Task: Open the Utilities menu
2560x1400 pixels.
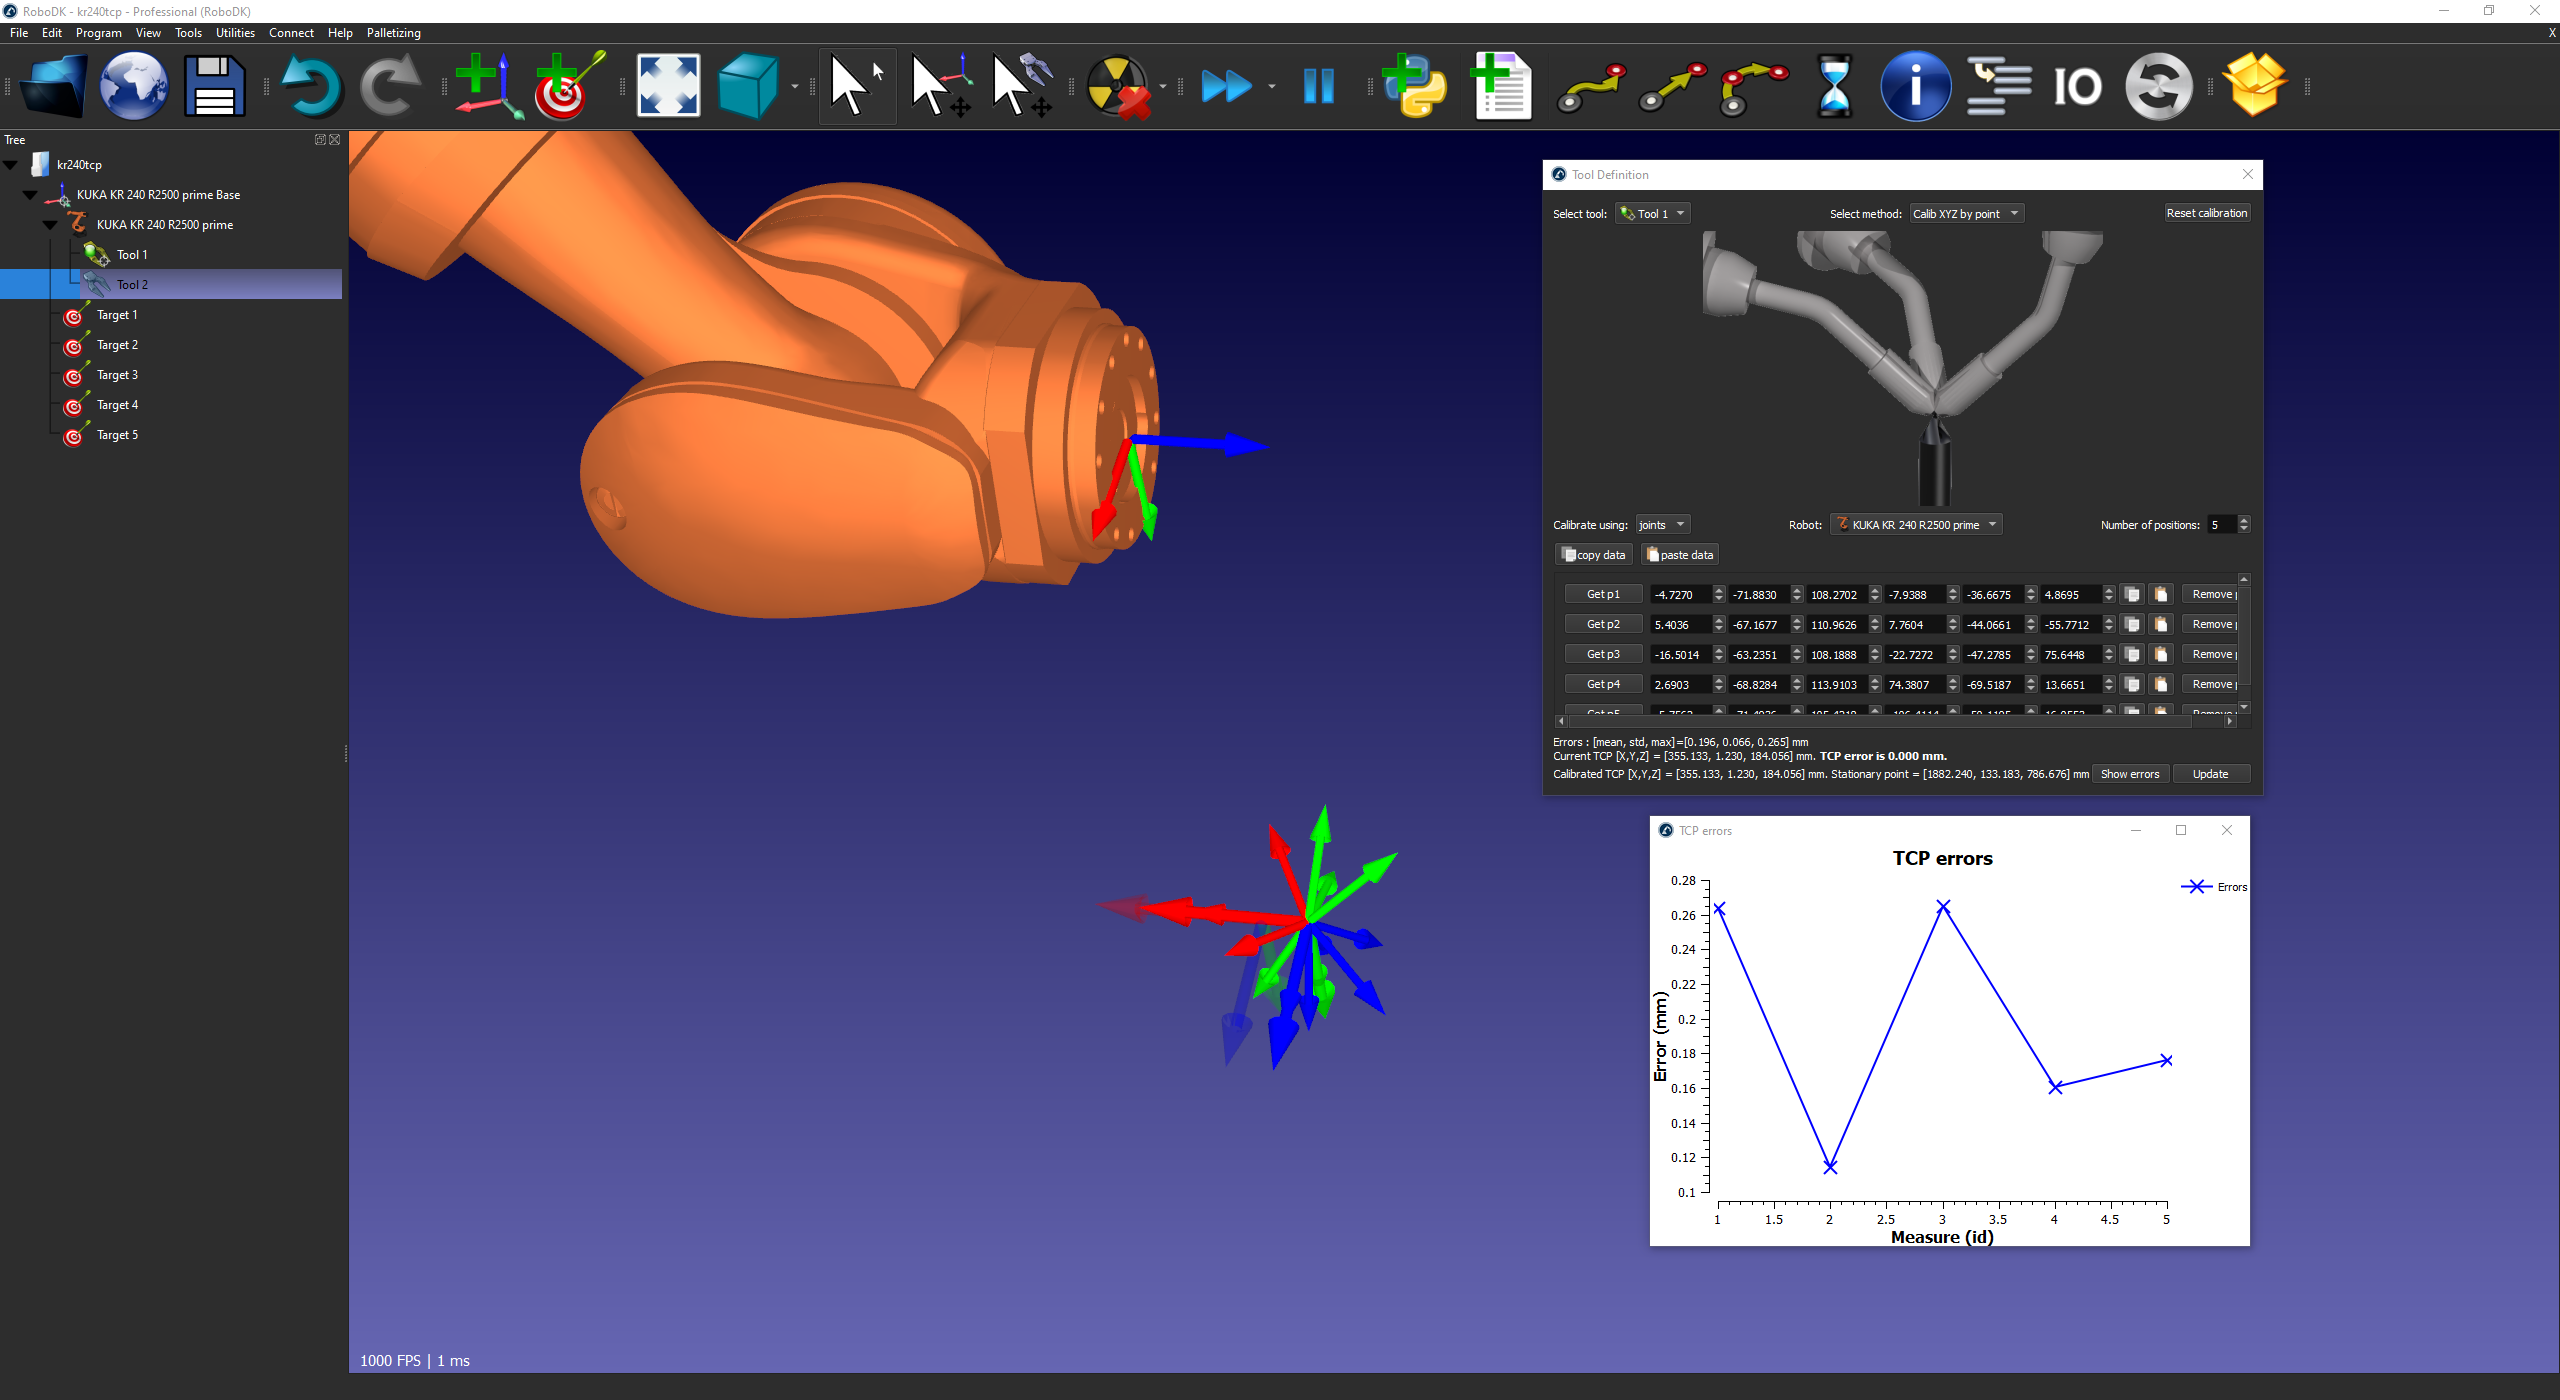Action: [x=235, y=33]
